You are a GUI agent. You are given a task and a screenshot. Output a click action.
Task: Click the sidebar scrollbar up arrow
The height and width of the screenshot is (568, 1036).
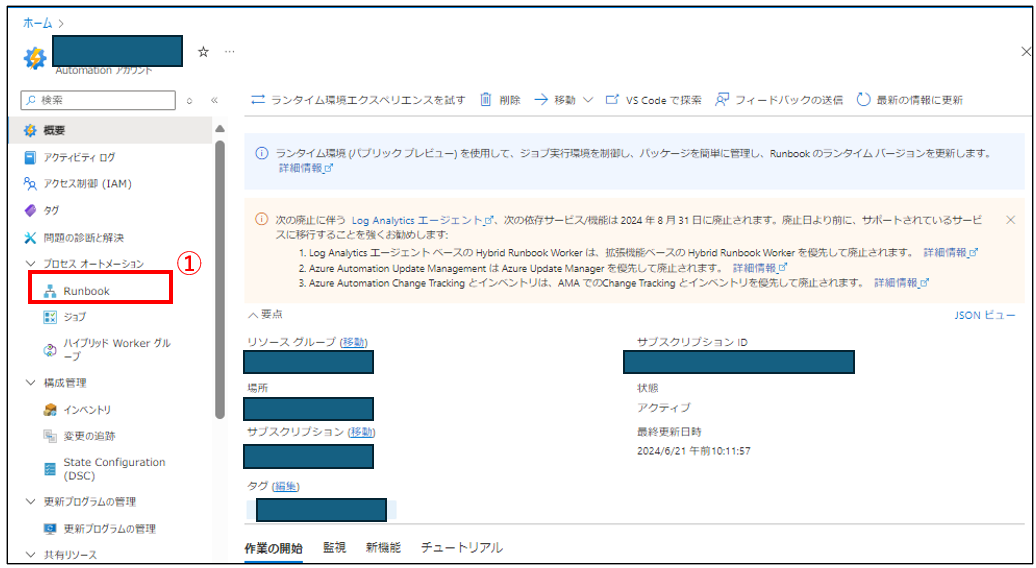(x=220, y=129)
